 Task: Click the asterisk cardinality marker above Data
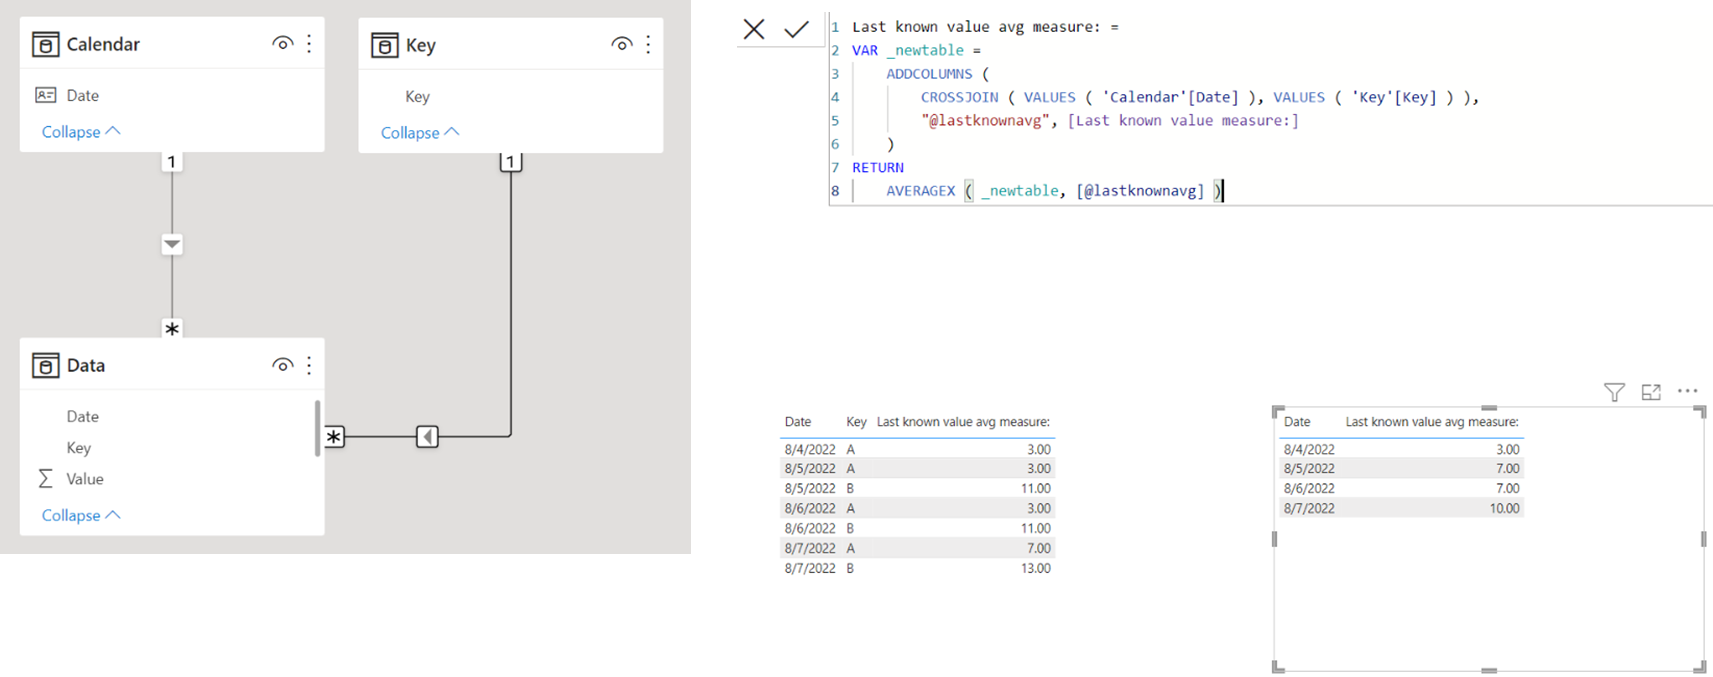point(172,329)
